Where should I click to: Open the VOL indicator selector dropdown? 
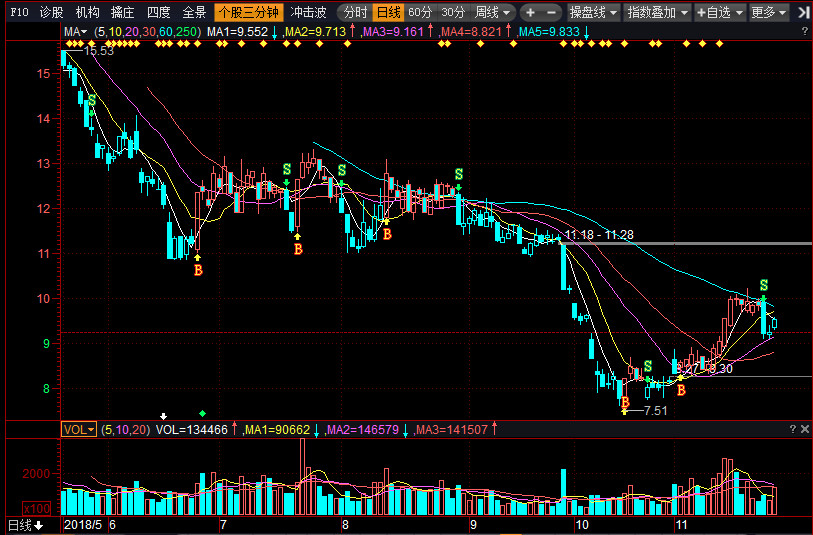click(x=79, y=429)
